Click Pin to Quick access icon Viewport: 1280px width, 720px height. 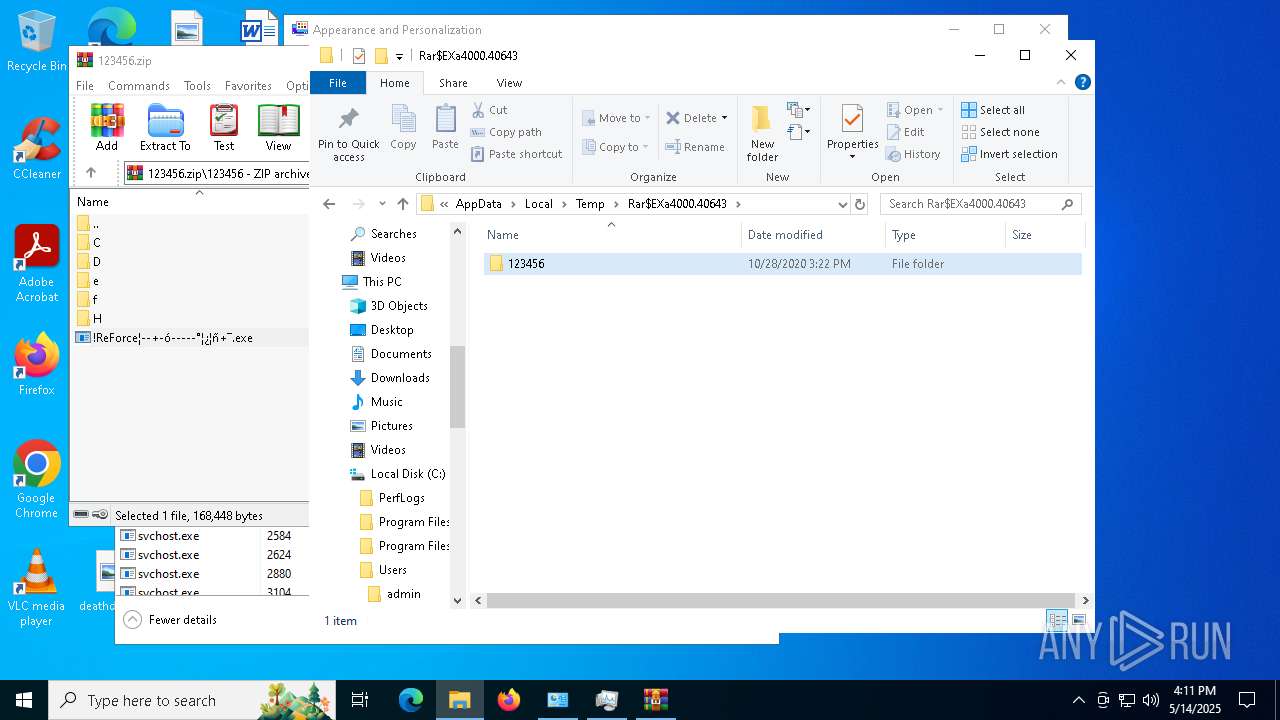(348, 134)
